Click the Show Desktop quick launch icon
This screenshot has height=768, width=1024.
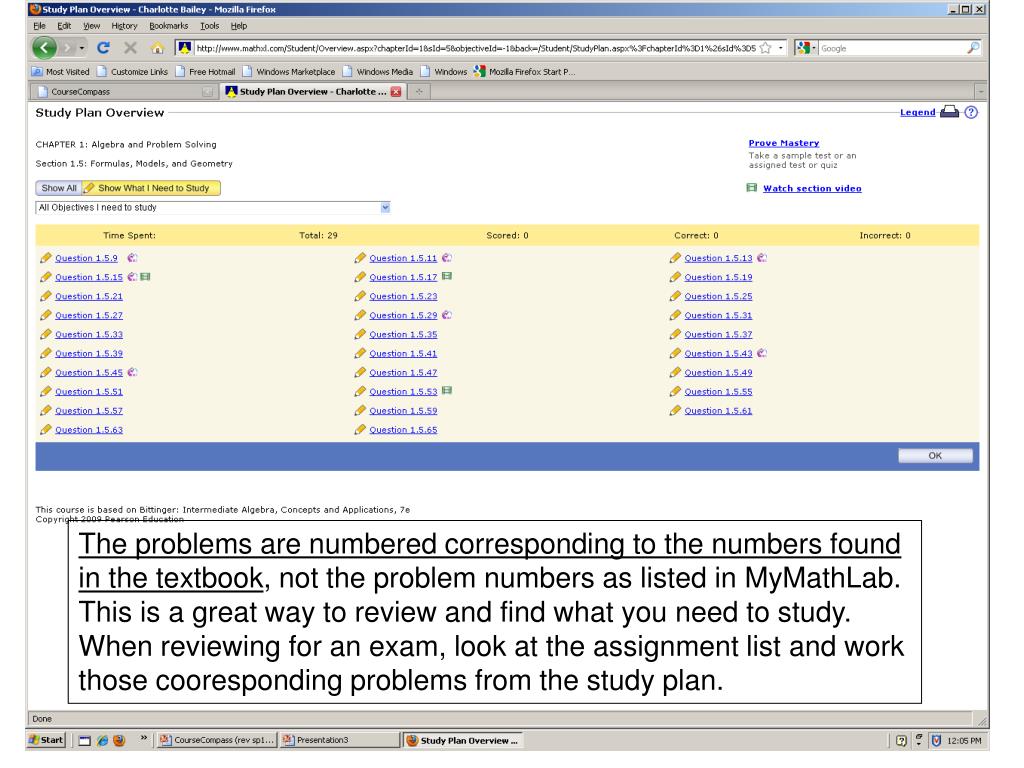(x=84, y=740)
